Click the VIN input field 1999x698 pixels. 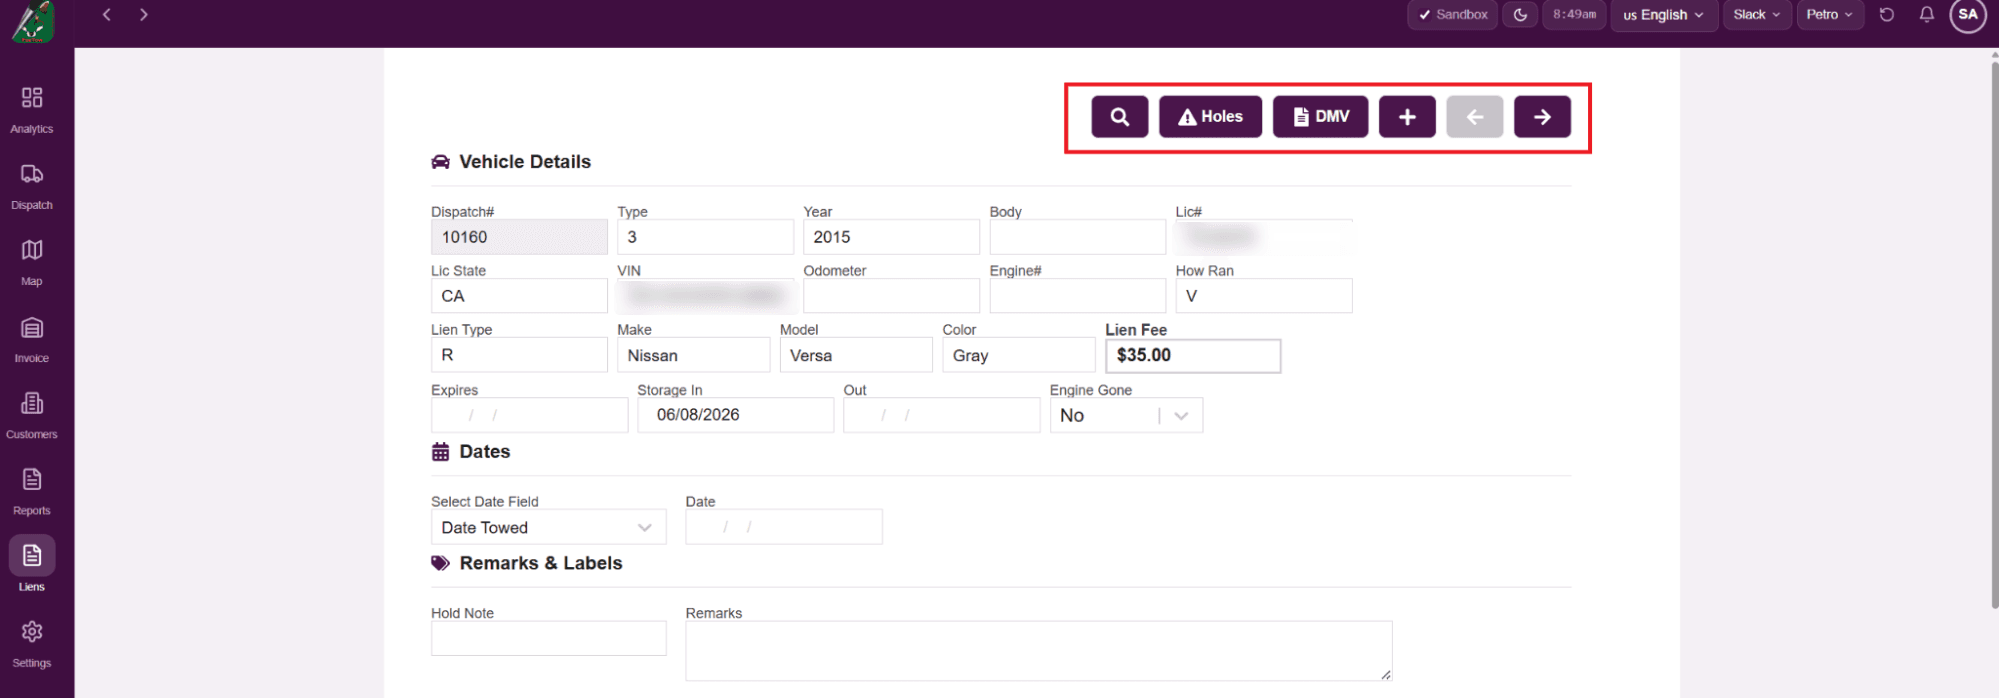[x=705, y=296]
